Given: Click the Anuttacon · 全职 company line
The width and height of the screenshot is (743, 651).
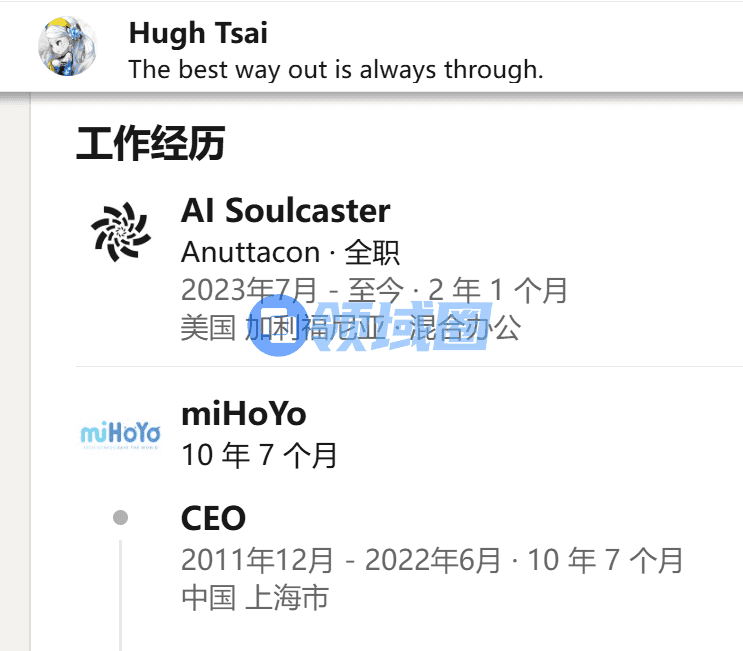Looking at the screenshot, I should (x=290, y=252).
